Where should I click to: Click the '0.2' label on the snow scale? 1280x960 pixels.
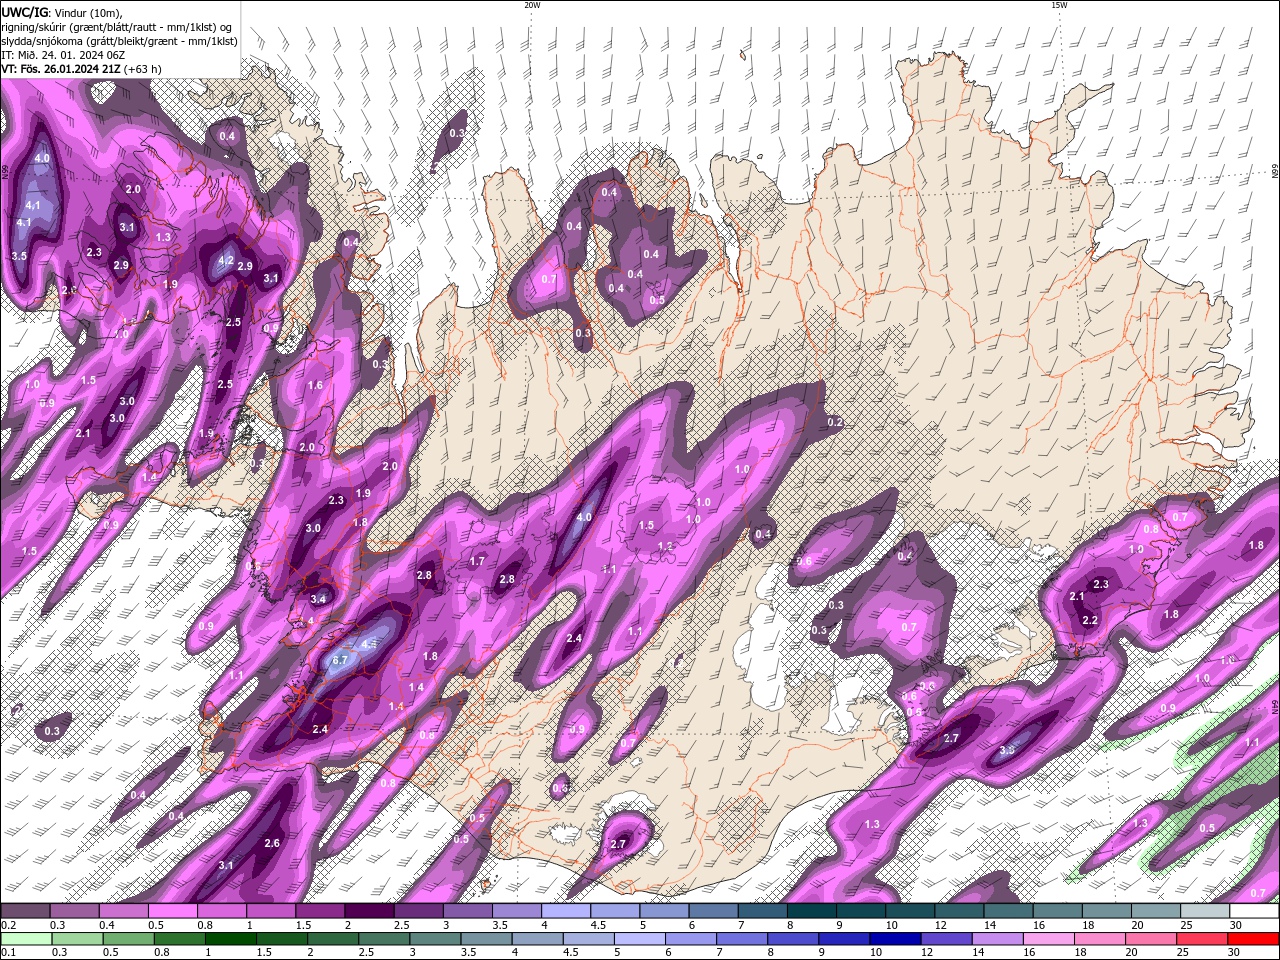coord(9,925)
